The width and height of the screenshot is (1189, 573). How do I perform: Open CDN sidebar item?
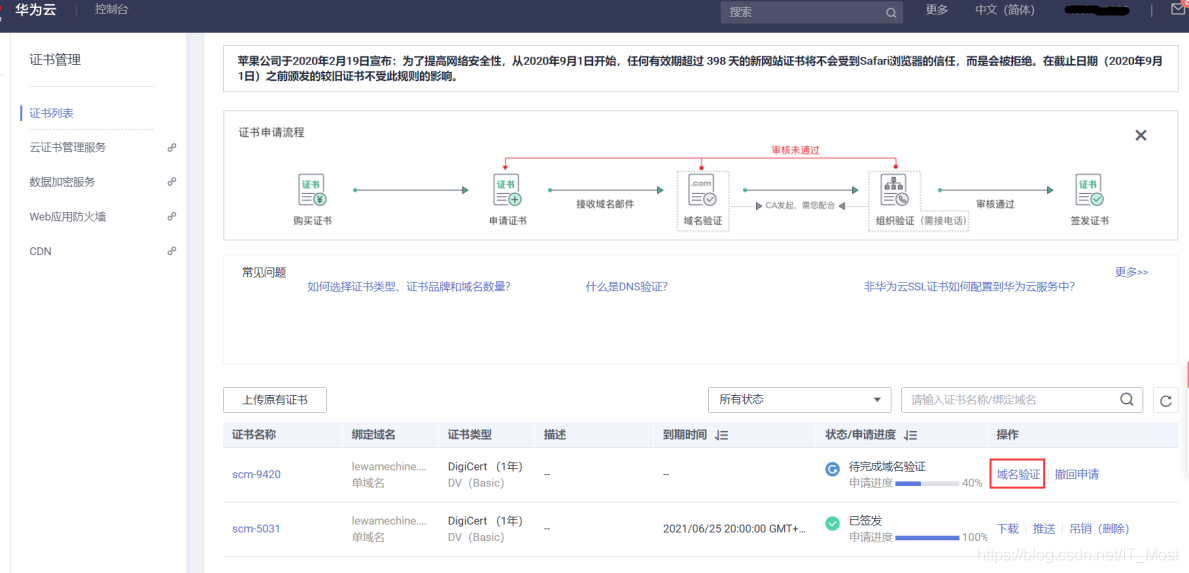coord(40,251)
